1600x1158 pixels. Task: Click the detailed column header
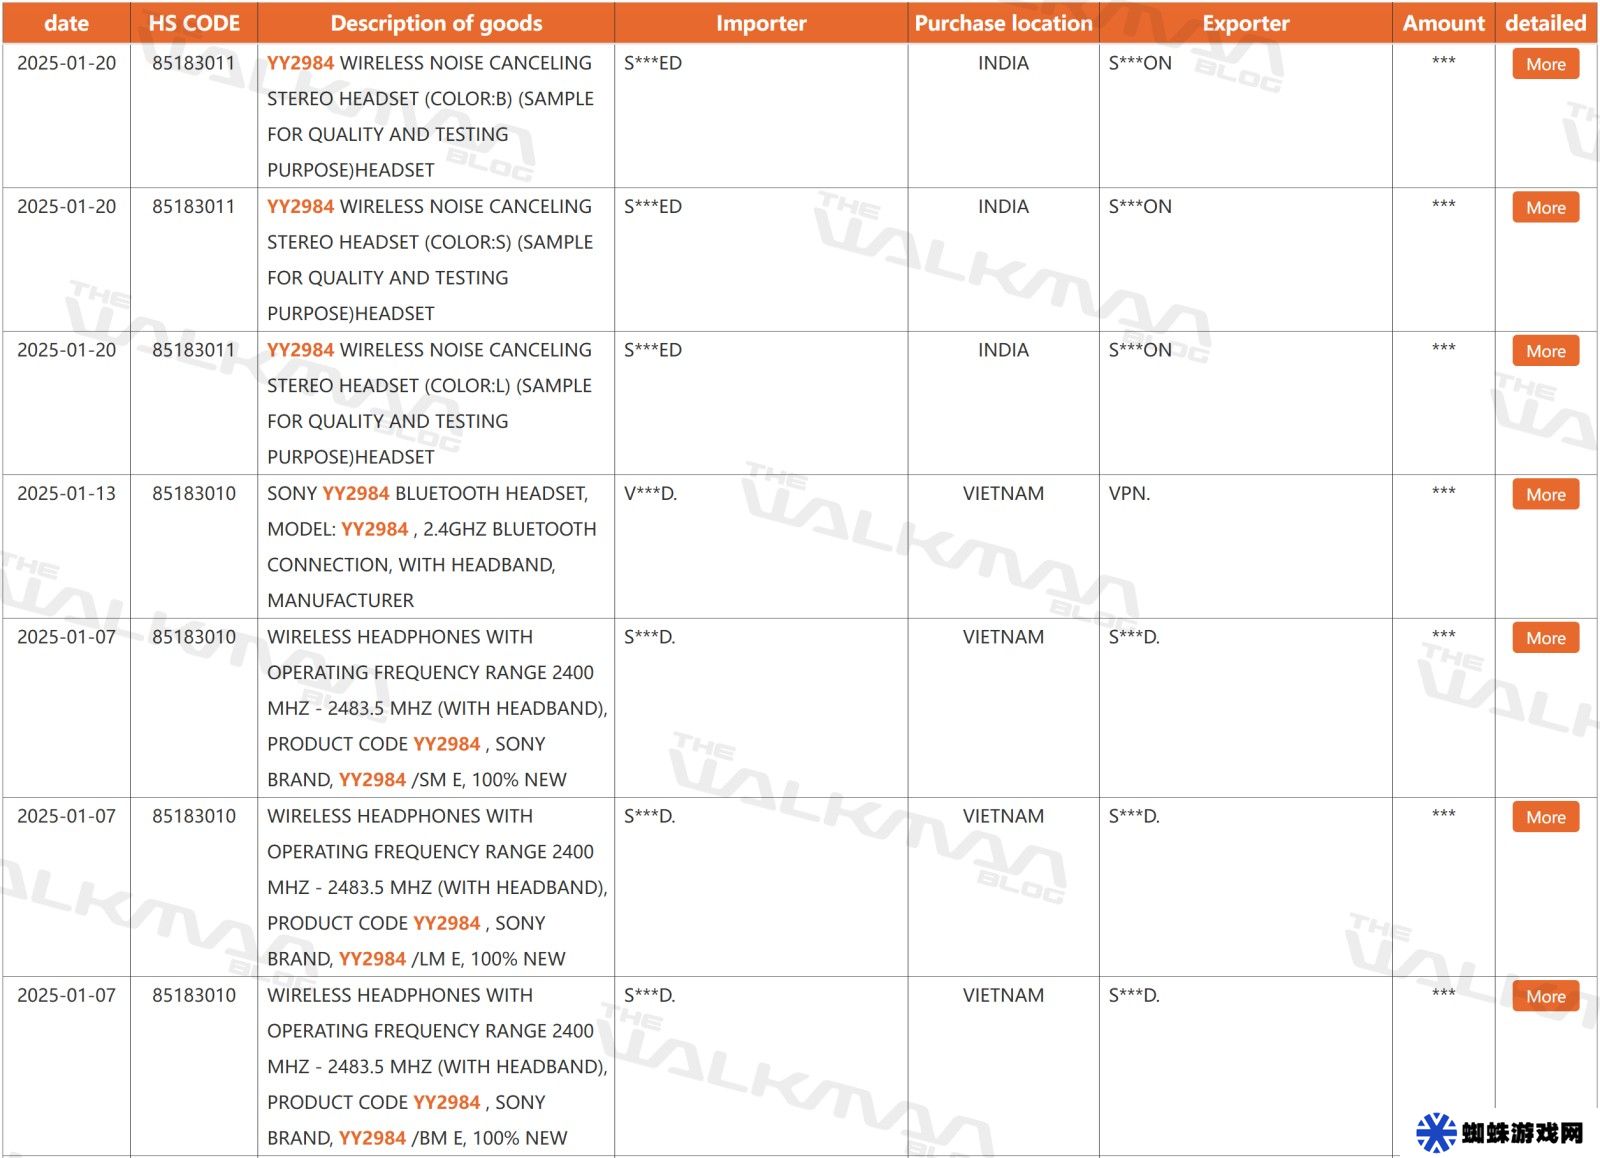1545,23
